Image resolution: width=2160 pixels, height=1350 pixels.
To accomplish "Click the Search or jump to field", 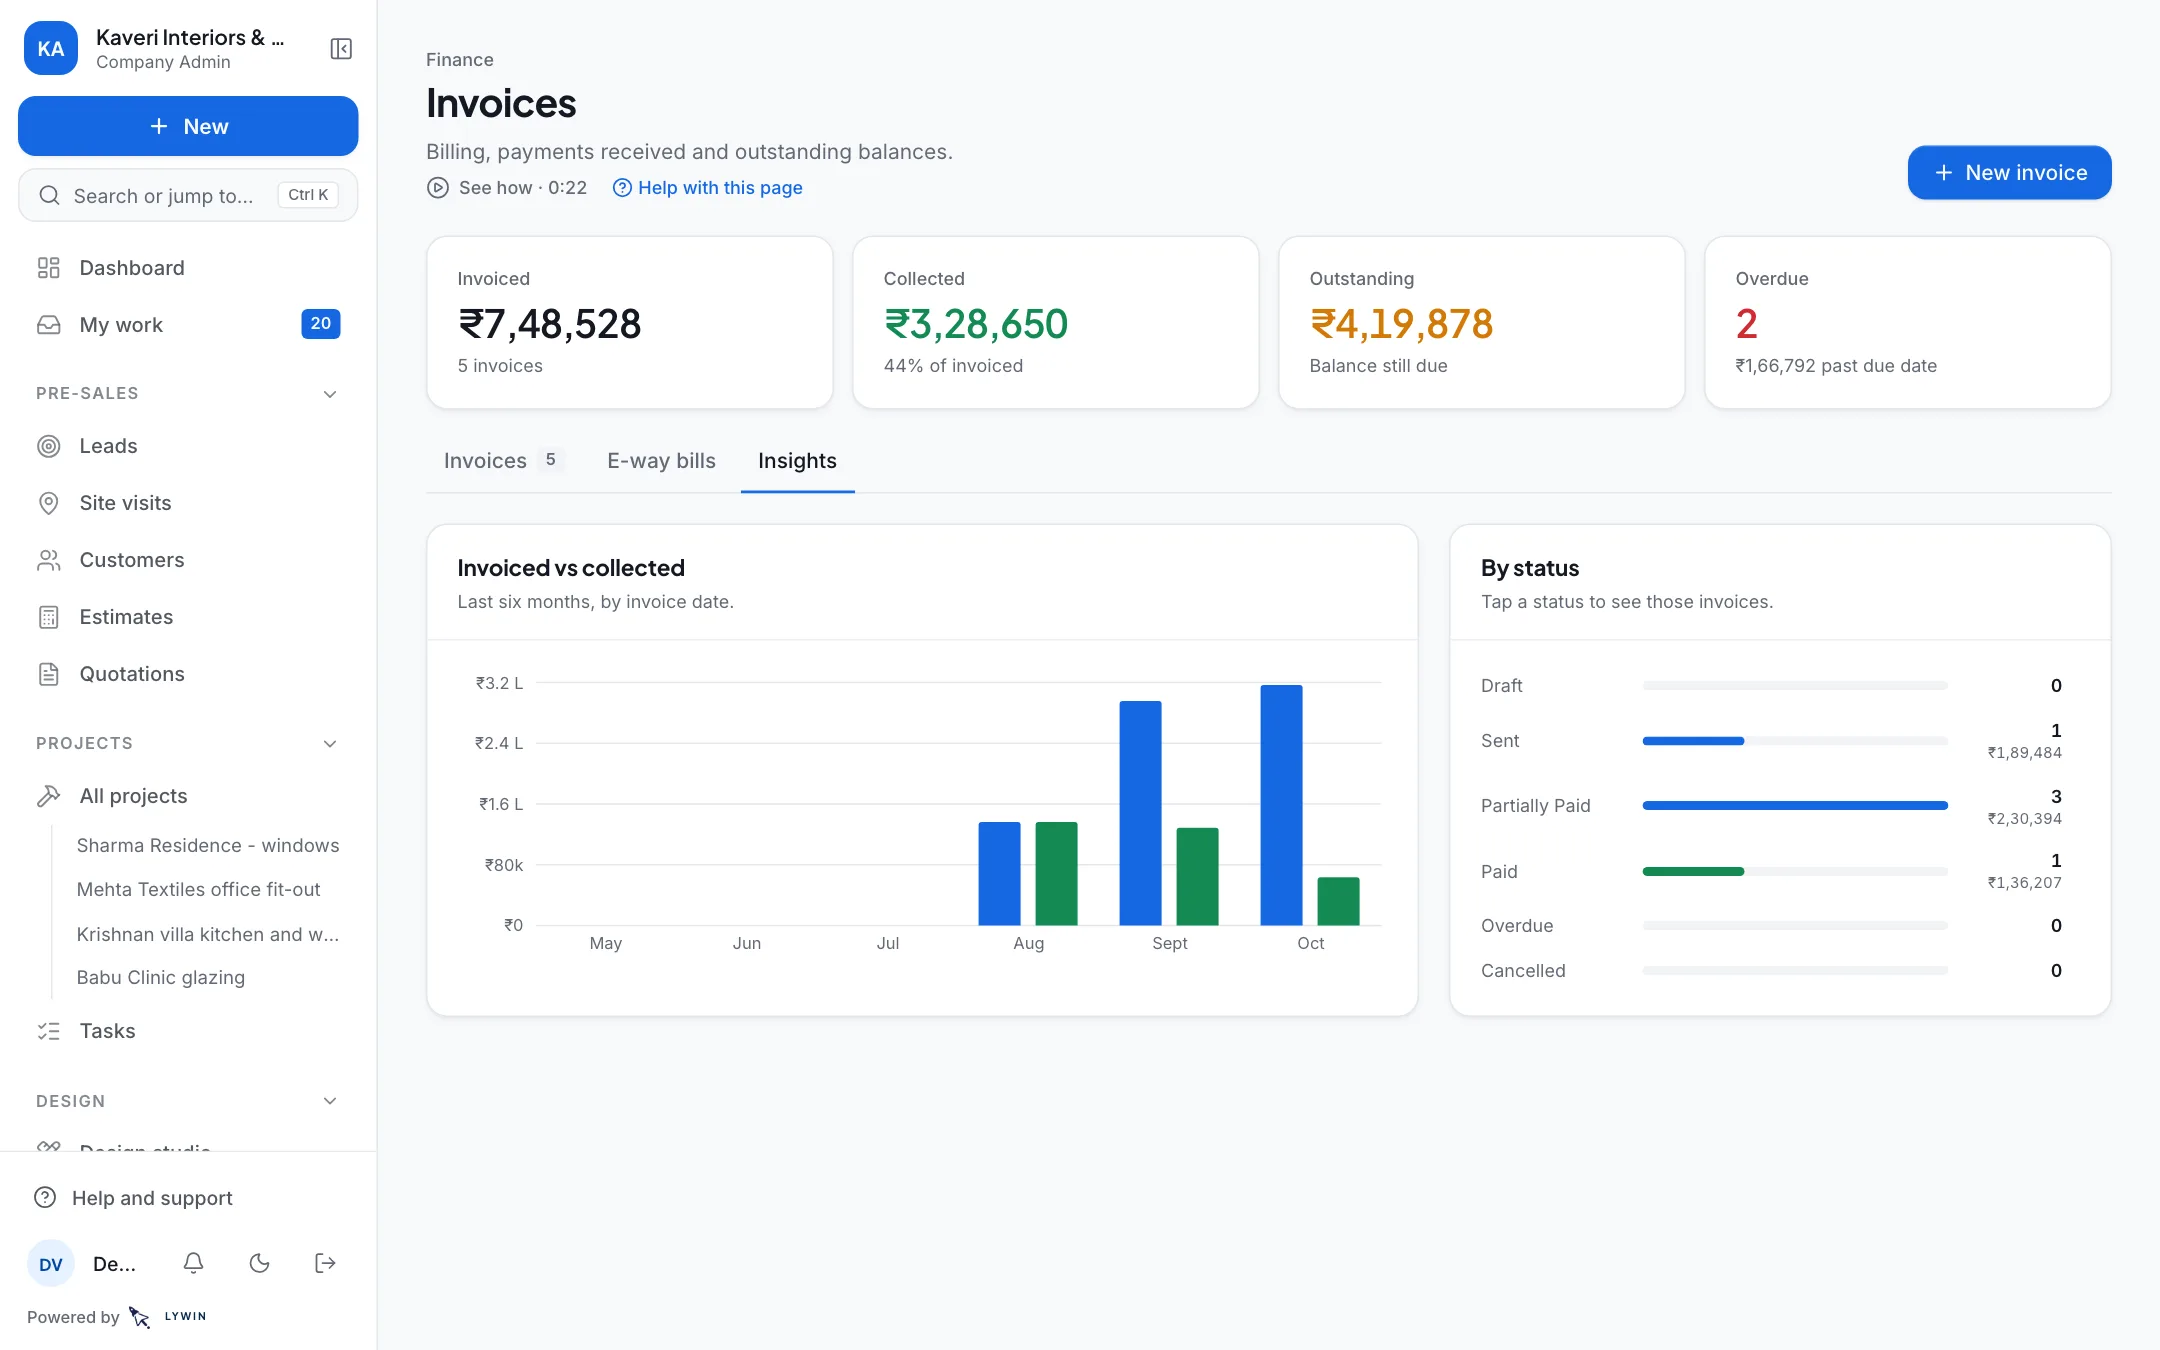I will (188, 195).
